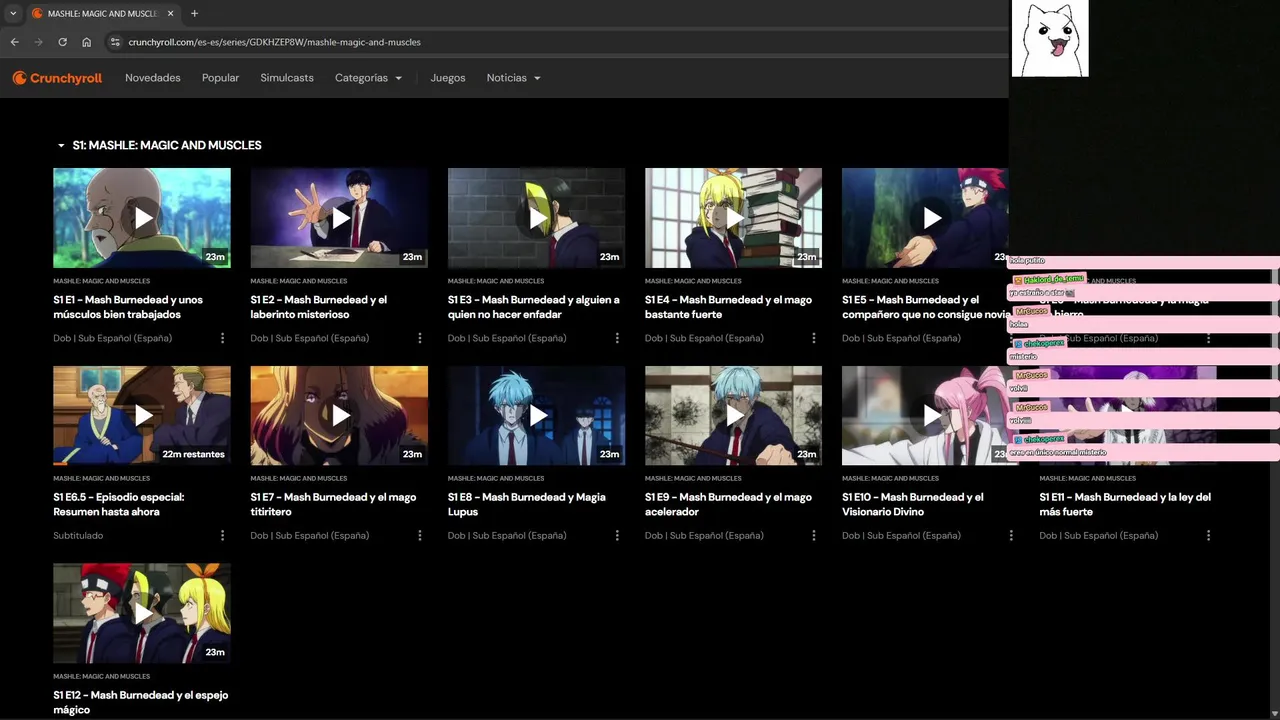Open title 'Mash Burnedead y el Visionario Divino'
Viewport: 1280px width, 720px height.
(913, 504)
